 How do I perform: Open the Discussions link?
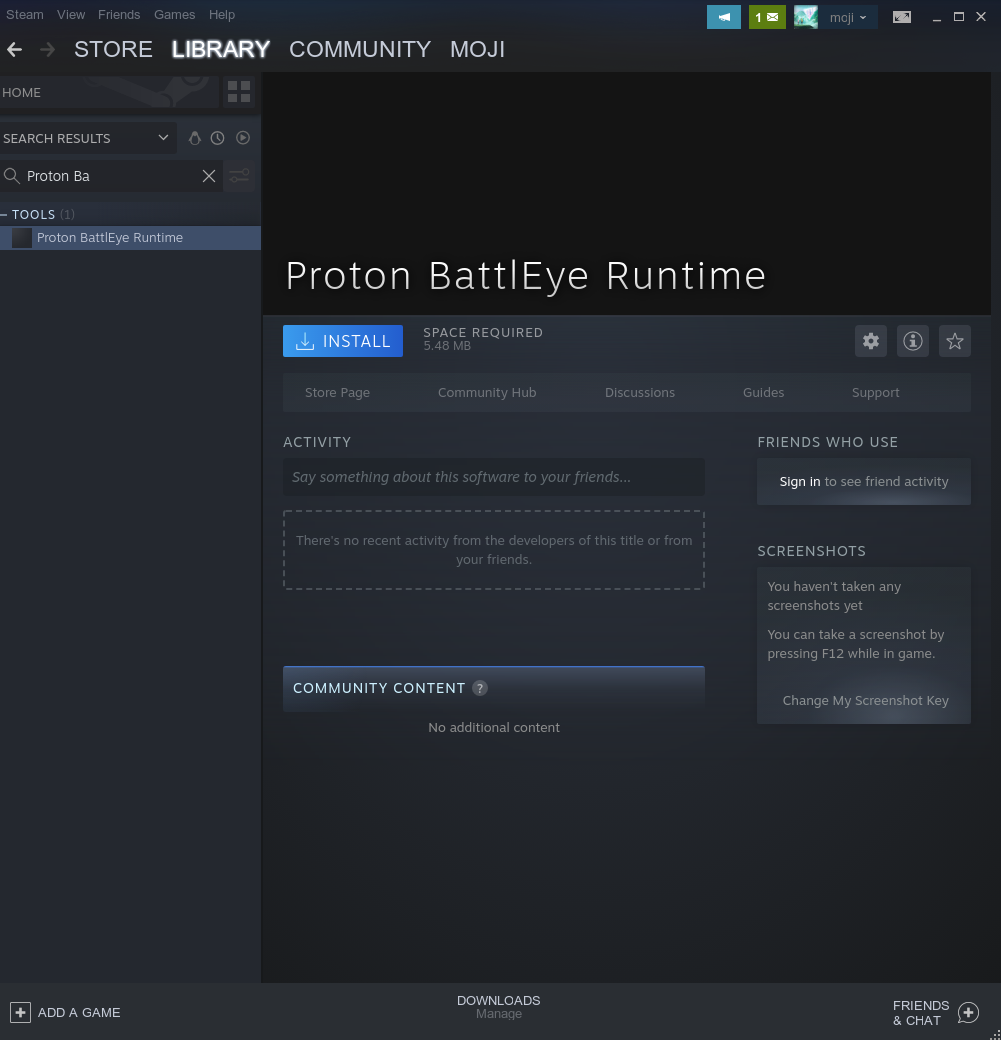[639, 393]
